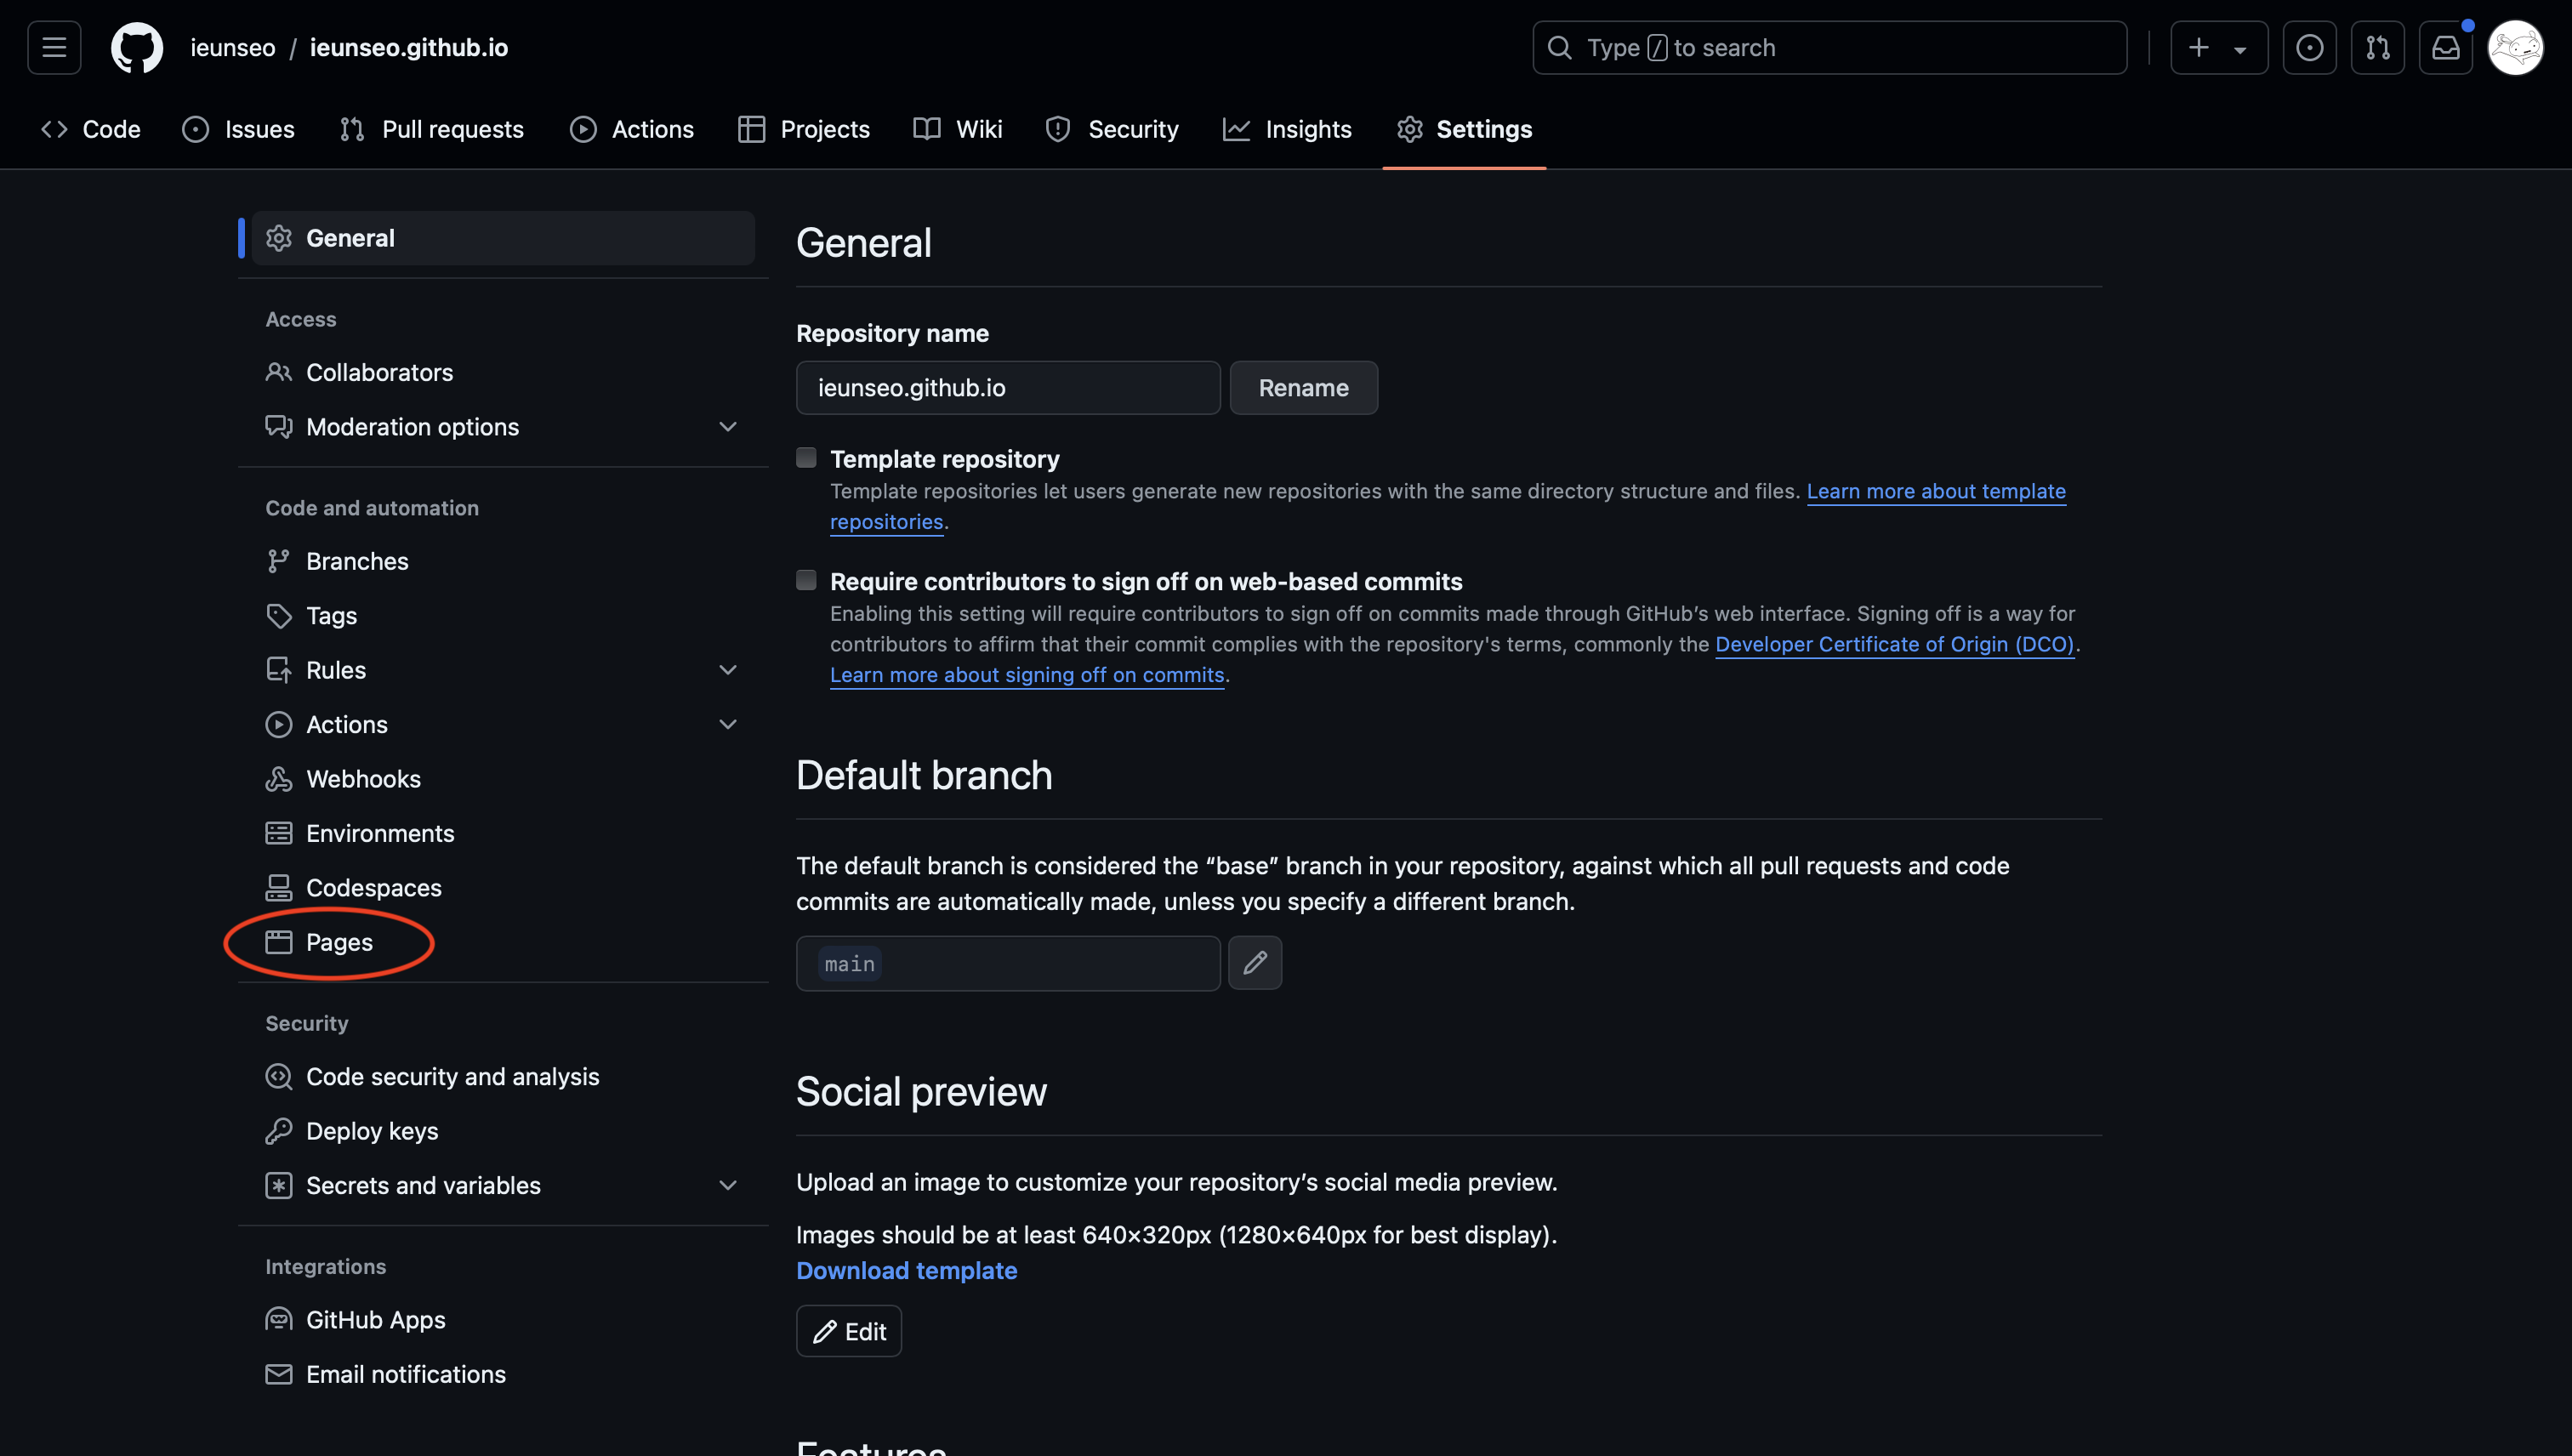The width and height of the screenshot is (2572, 1456).
Task: Switch to the Code tab
Action: coord(91,129)
